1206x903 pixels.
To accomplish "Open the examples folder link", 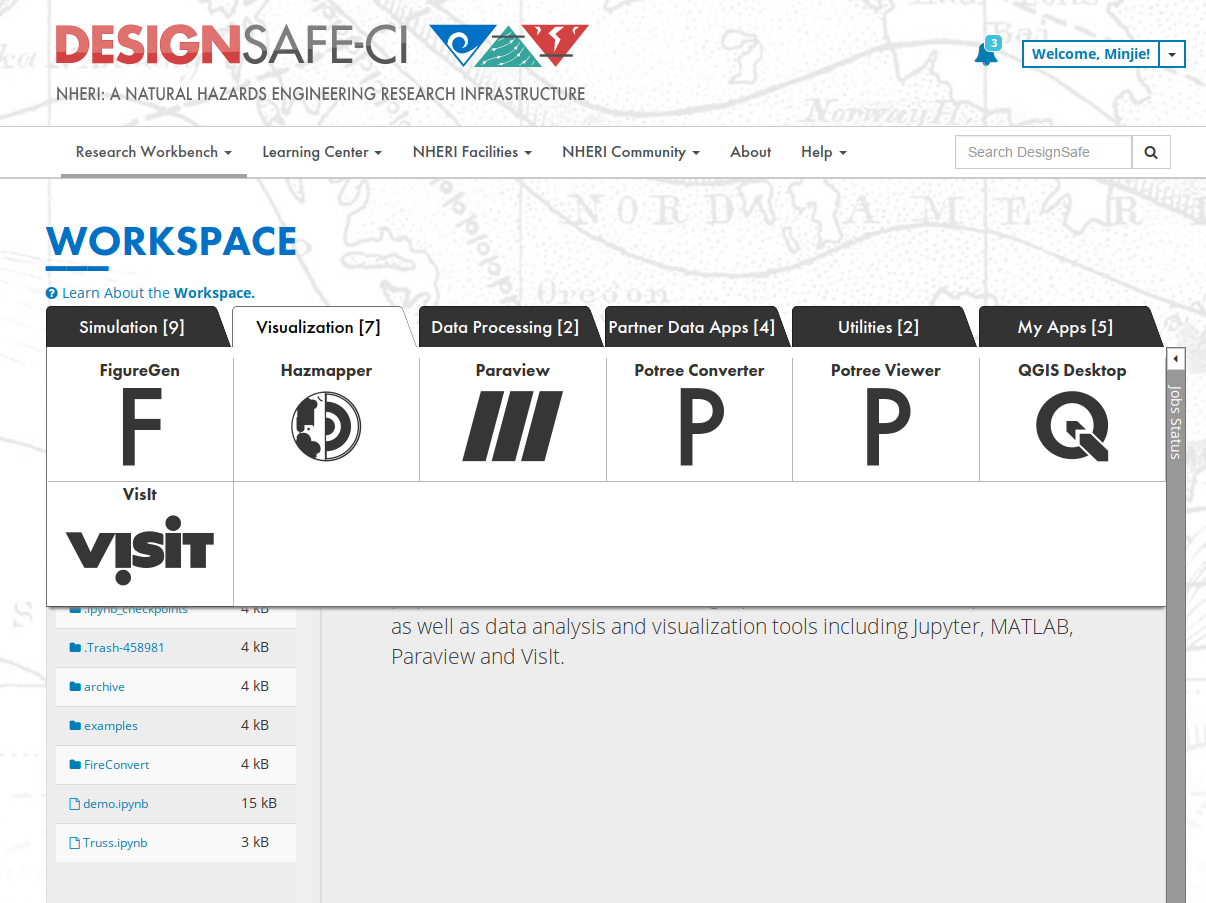I will pos(111,726).
